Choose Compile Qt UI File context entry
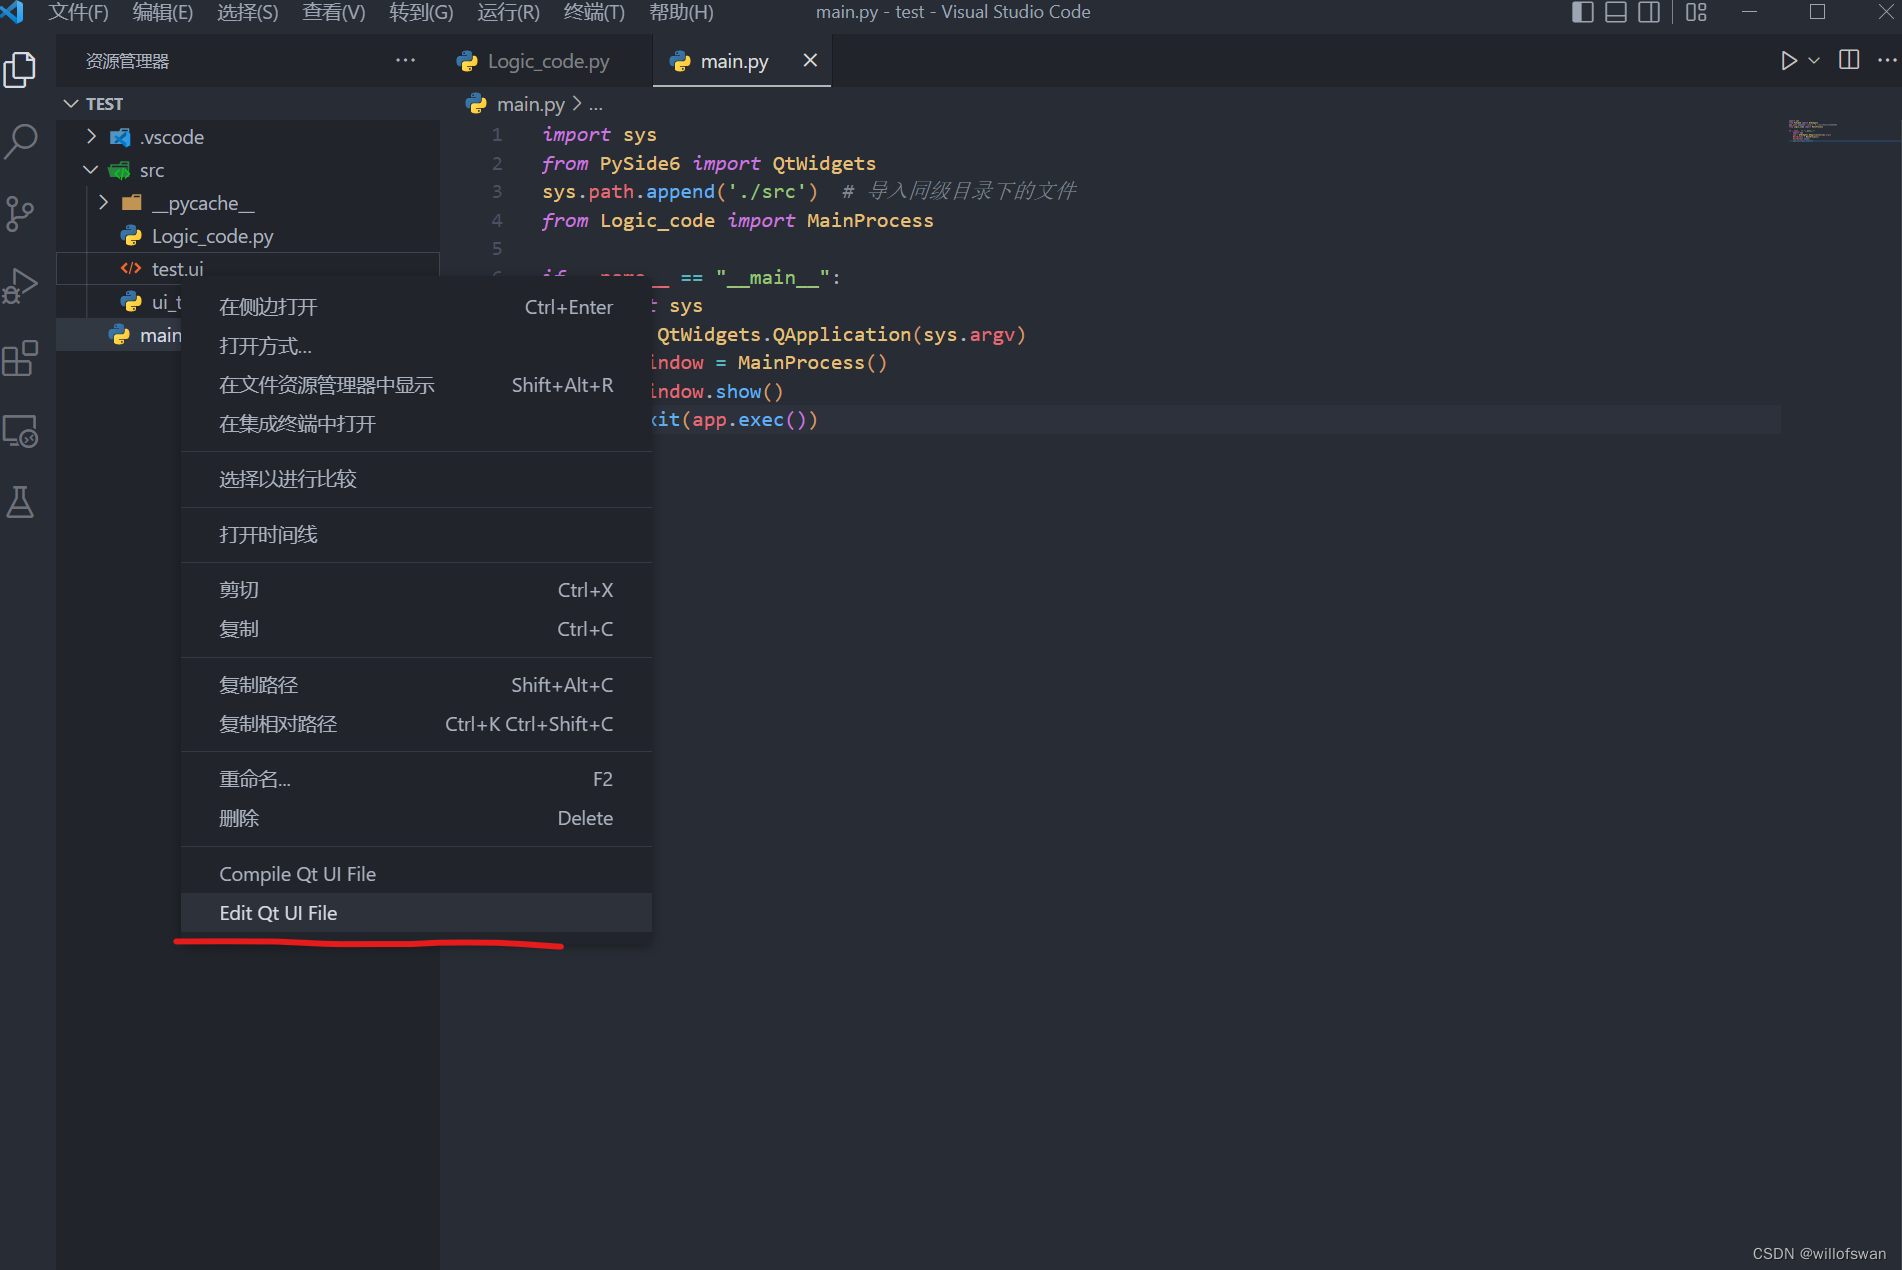Image resolution: width=1902 pixels, height=1270 pixels. pos(416,874)
